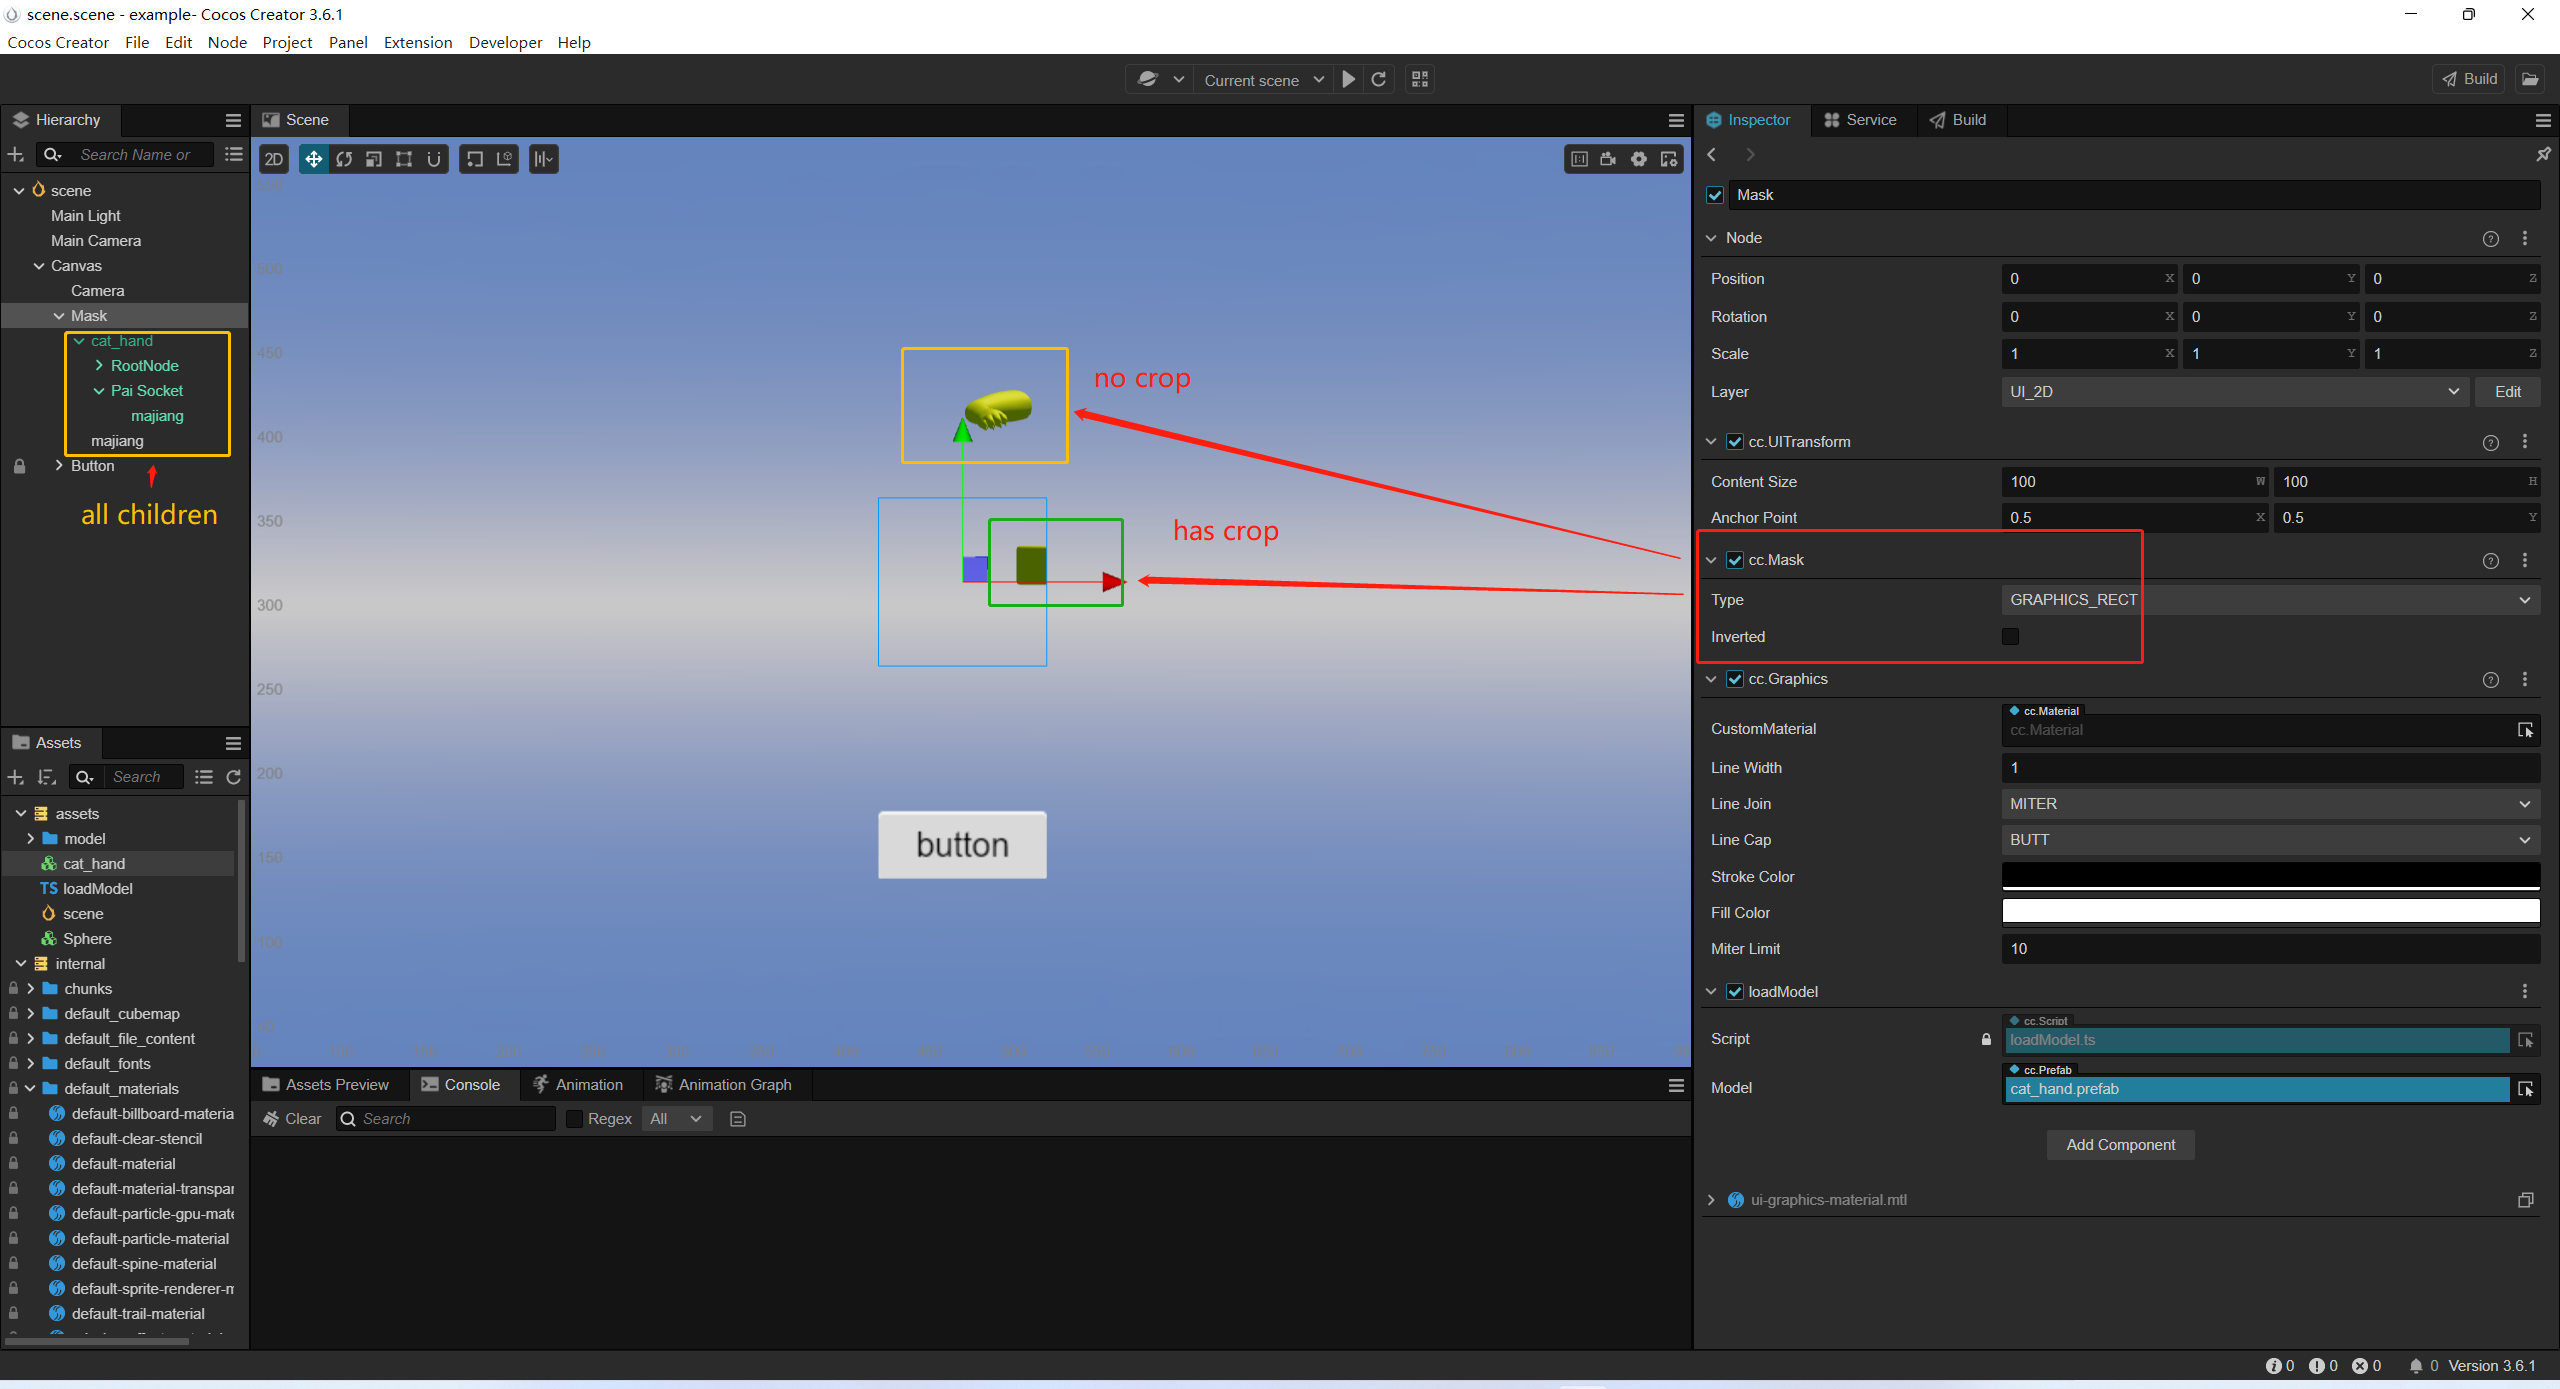Expand the model folder in Assets
2560x1389 pixels.
(31, 839)
